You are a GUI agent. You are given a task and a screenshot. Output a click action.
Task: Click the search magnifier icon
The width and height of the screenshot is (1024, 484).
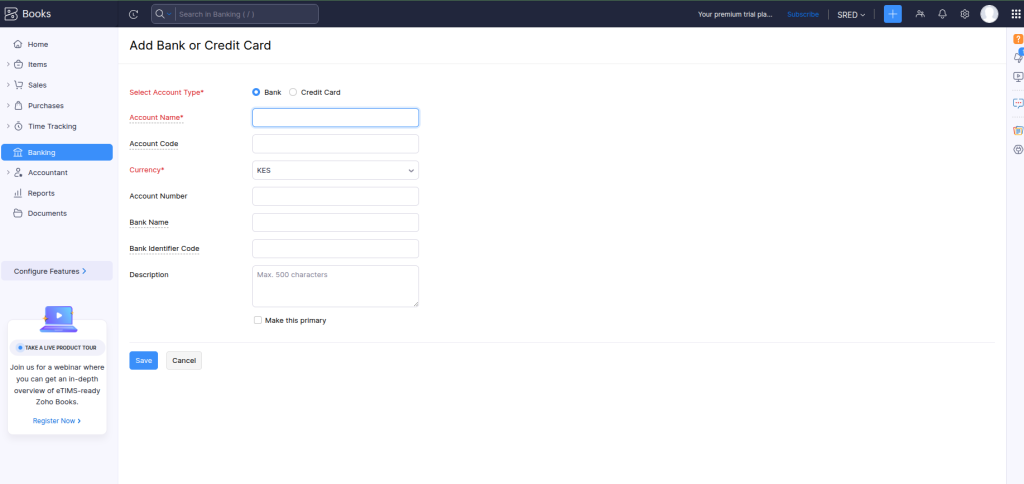[x=159, y=14]
